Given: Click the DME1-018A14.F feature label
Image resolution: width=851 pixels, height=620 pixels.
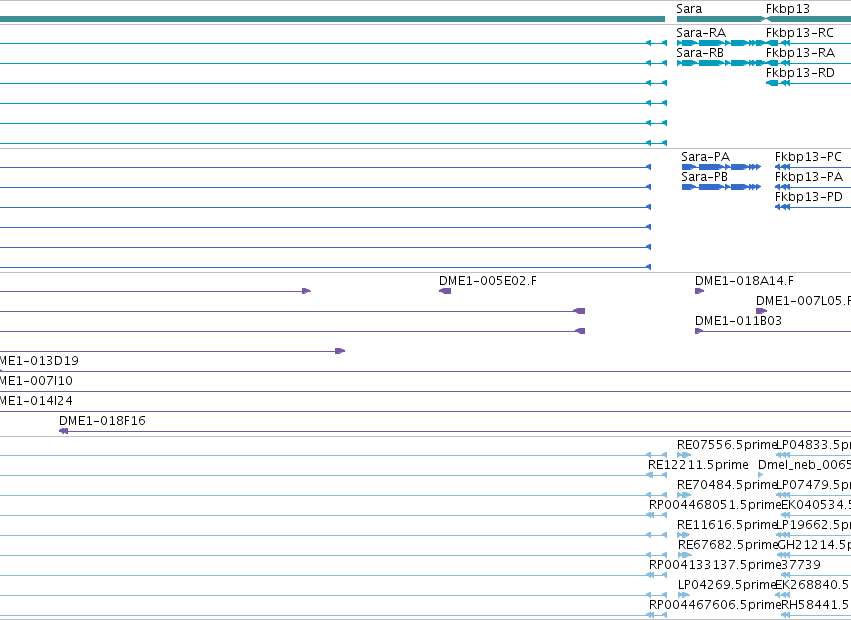Looking at the screenshot, I should point(744,281).
